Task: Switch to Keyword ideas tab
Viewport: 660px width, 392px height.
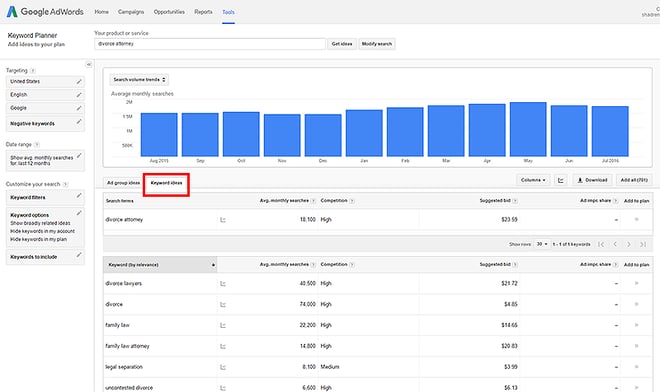Action: click(166, 183)
